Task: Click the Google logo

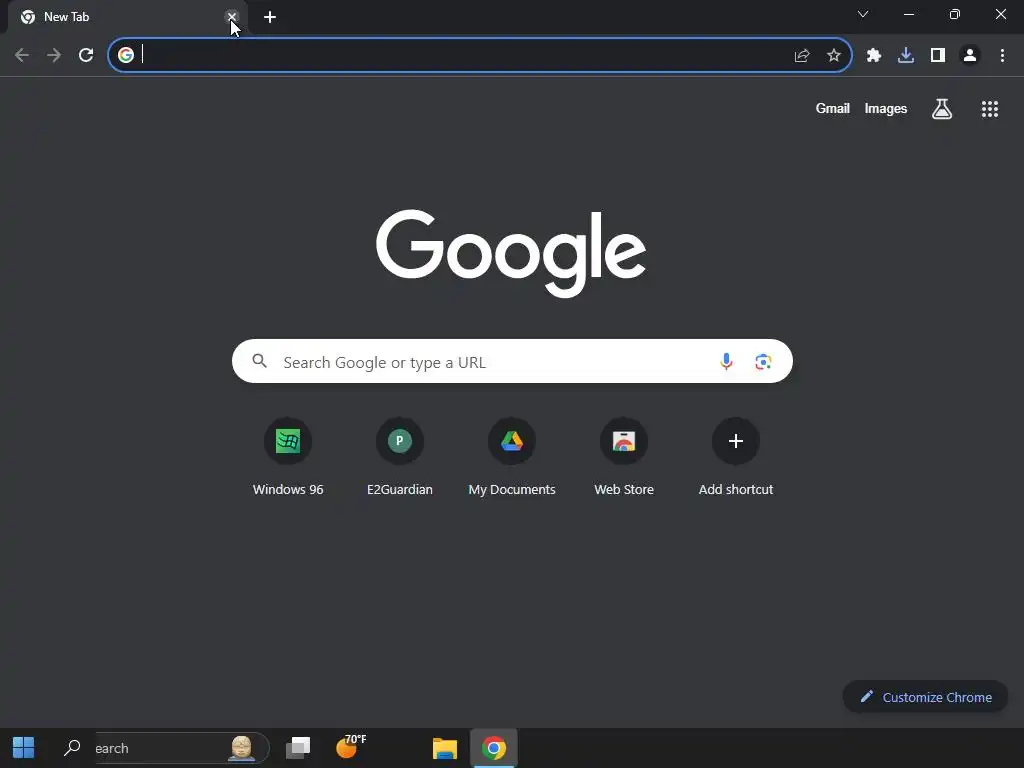Action: pos(511,253)
